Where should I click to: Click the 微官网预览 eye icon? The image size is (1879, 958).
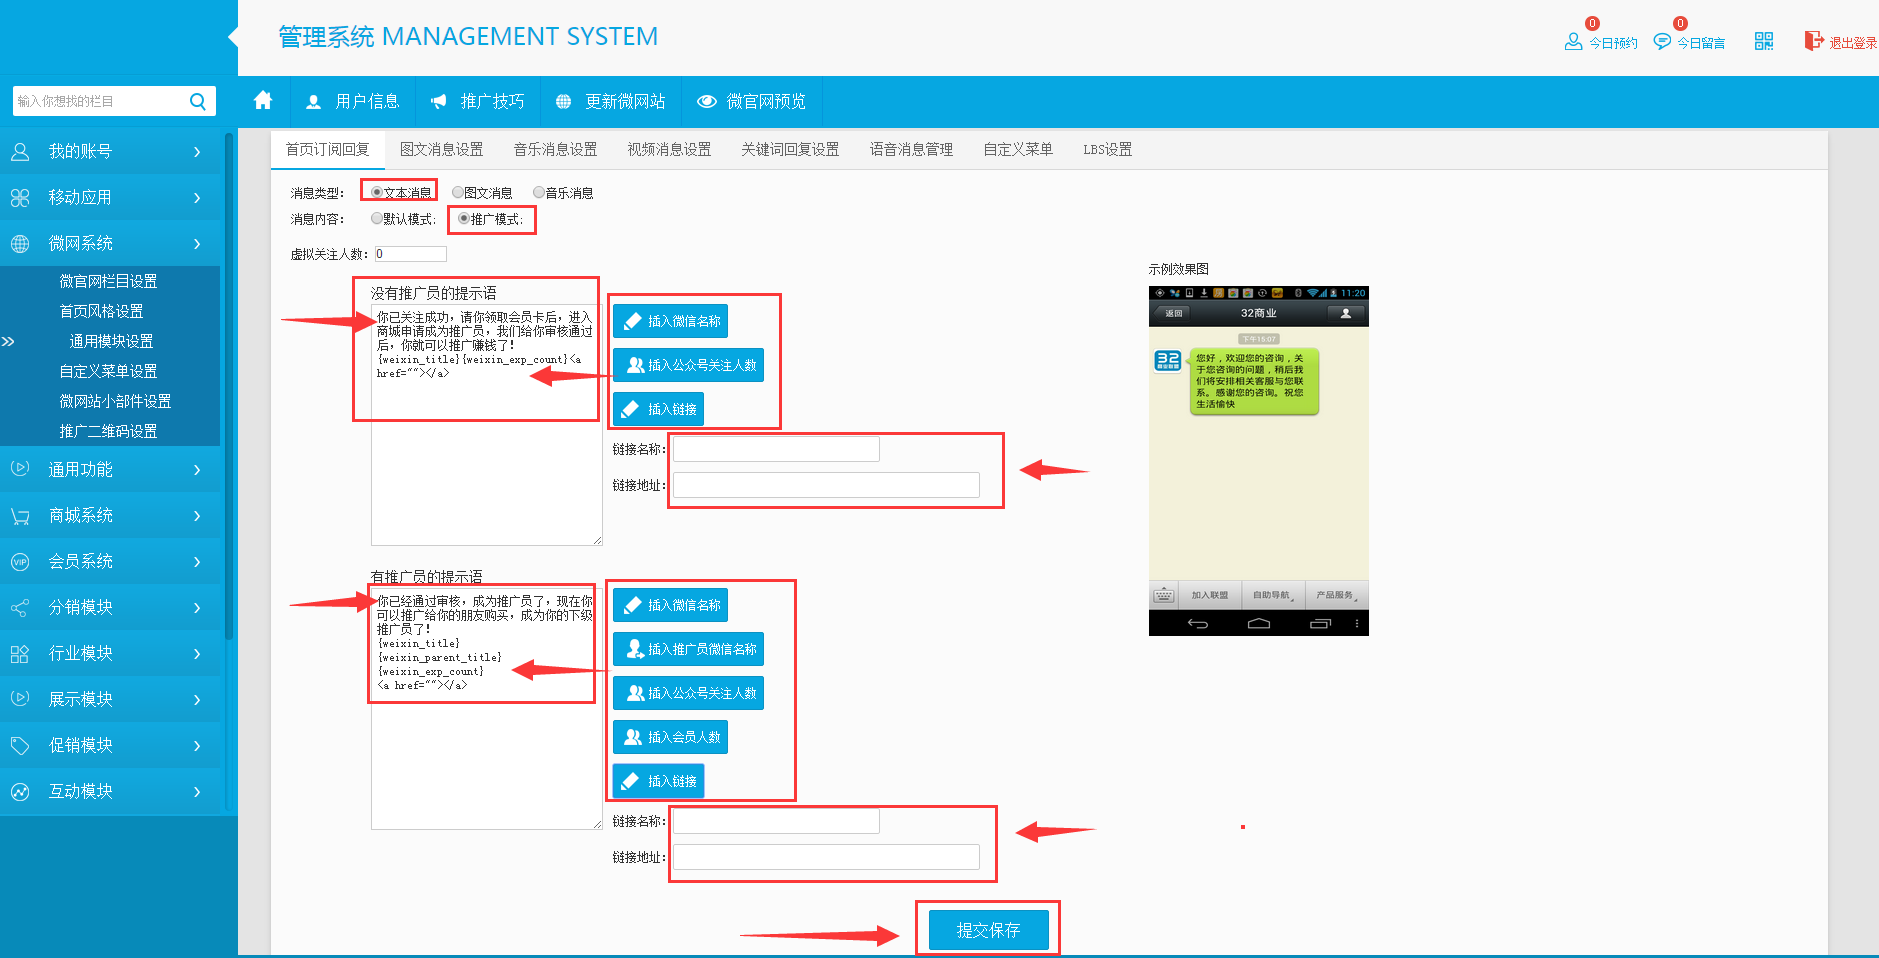(707, 102)
